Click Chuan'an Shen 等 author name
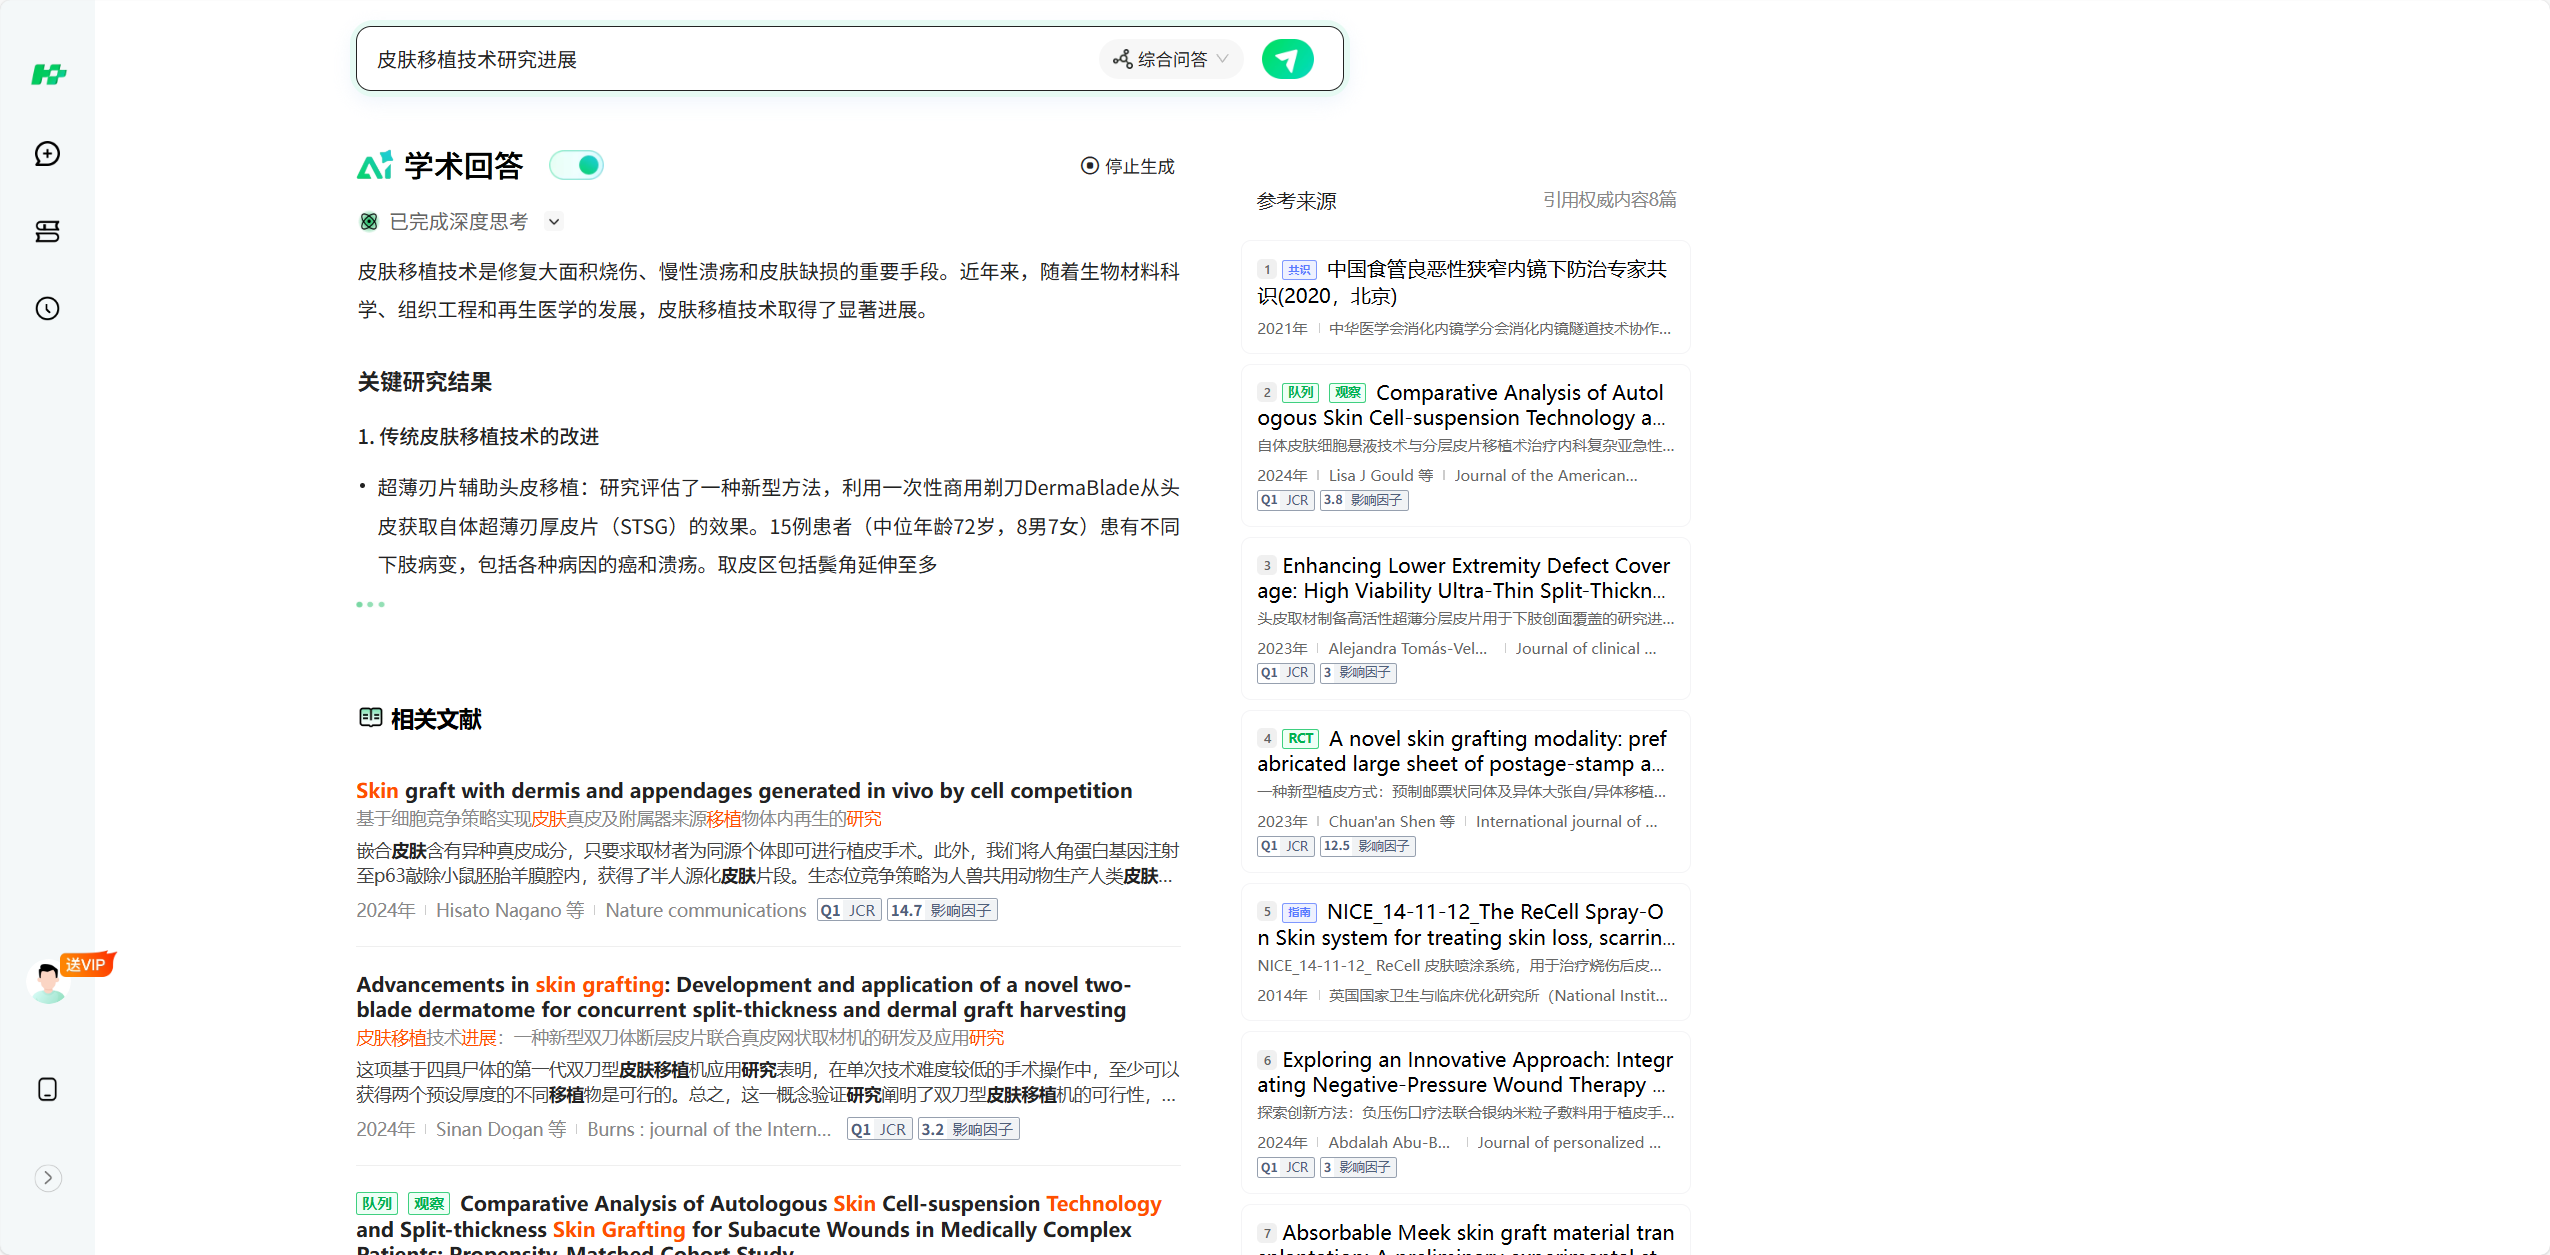 point(1391,822)
